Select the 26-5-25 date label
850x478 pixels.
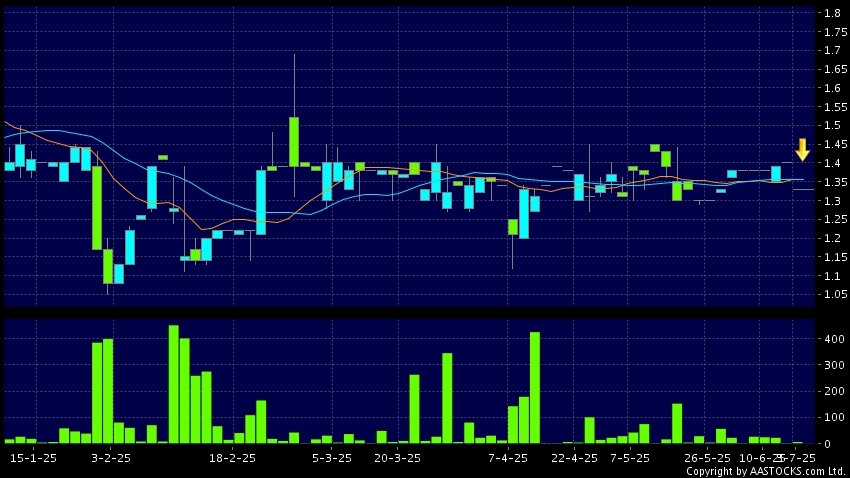707,458
